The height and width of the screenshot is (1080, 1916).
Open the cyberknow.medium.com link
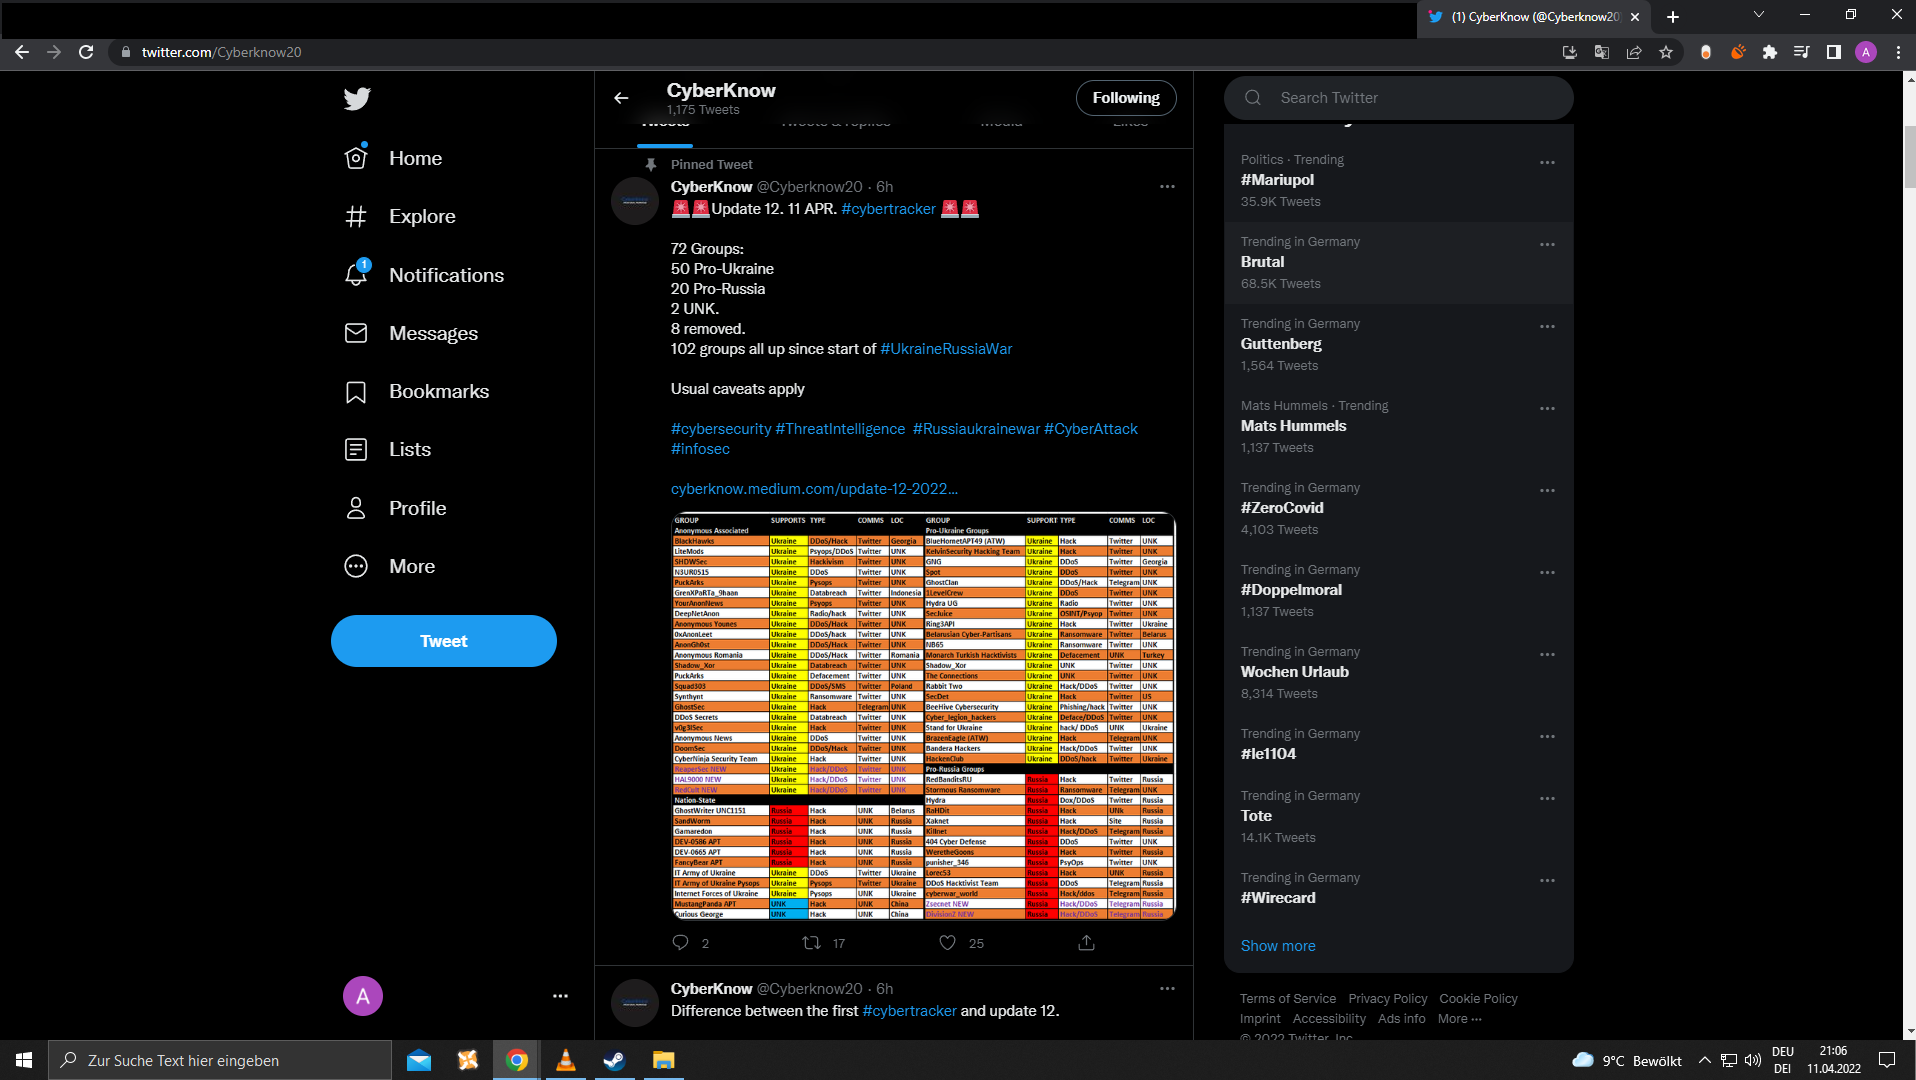coord(814,489)
